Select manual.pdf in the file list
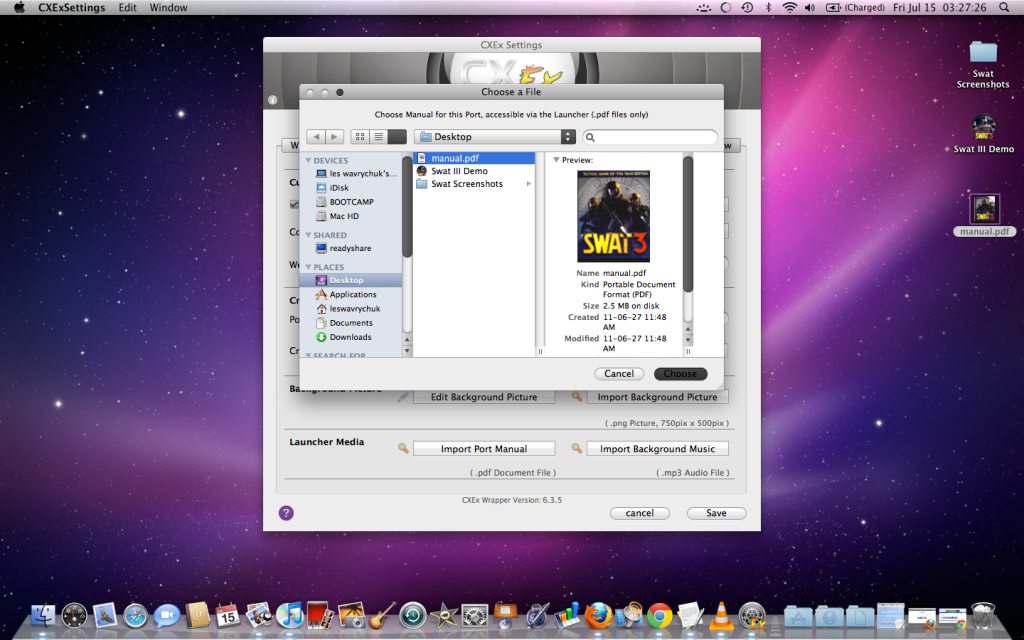Viewport: 1024px width, 640px height. coord(474,158)
